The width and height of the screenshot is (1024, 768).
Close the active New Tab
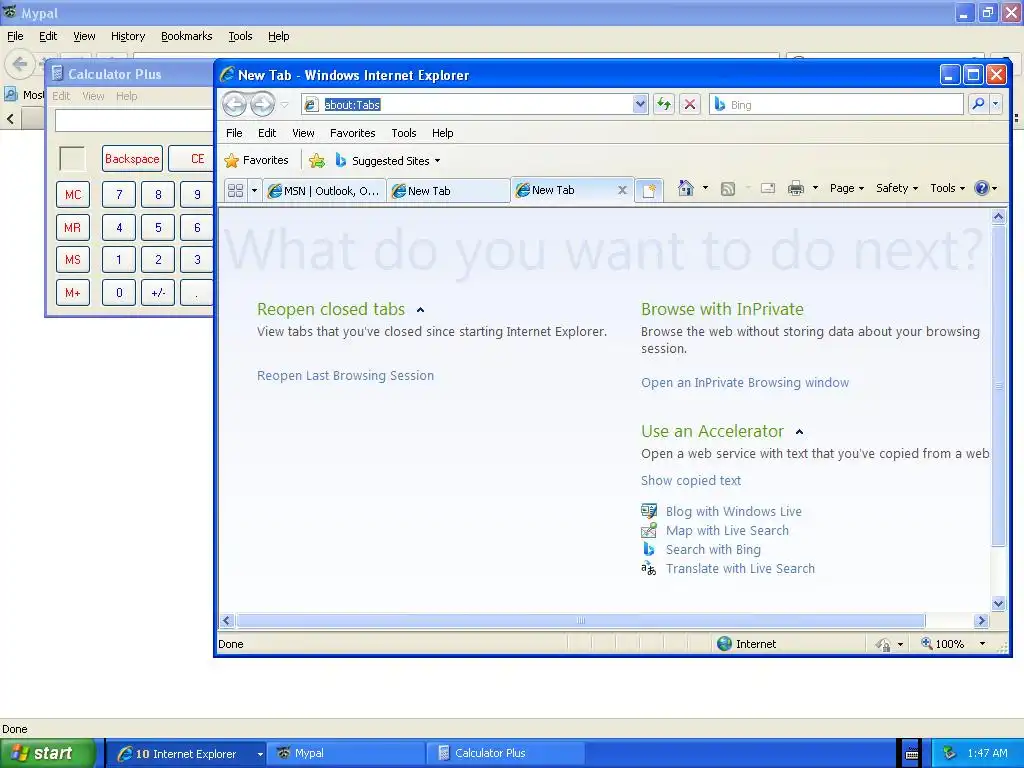[x=622, y=190]
